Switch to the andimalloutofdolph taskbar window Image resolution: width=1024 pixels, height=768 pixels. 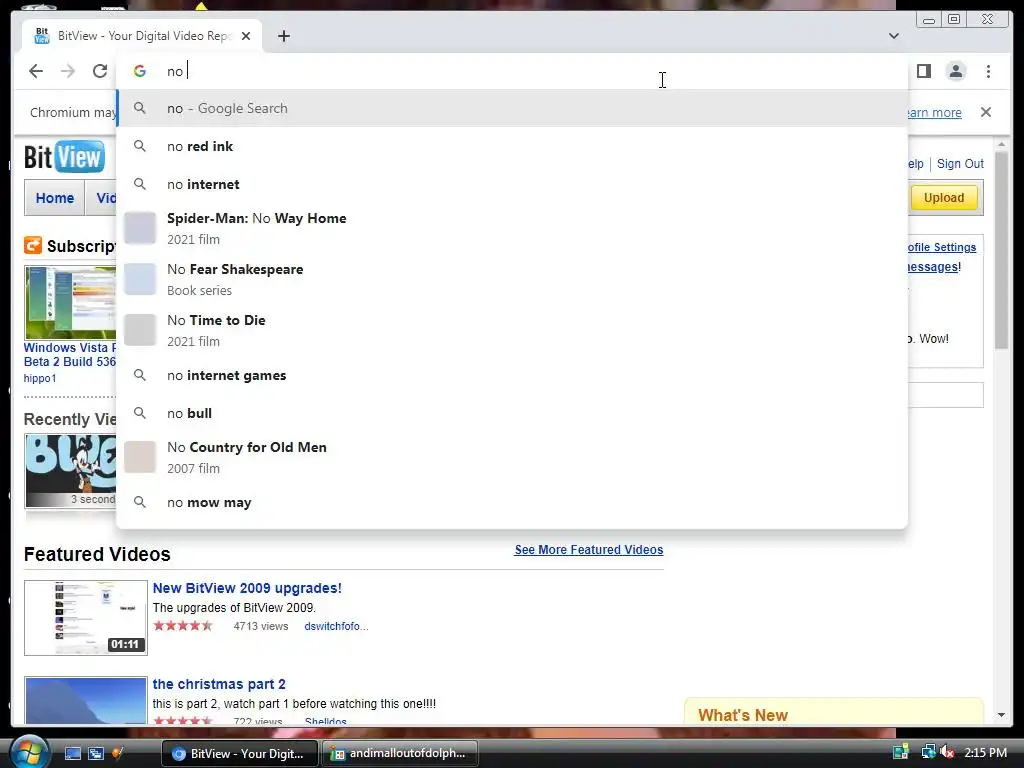(400, 754)
